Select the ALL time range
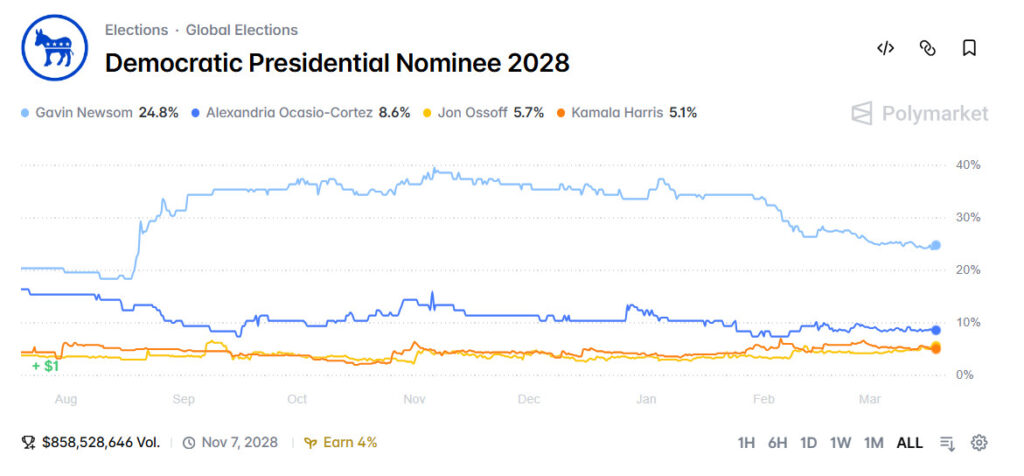The width and height of the screenshot is (1024, 476). pos(909,442)
